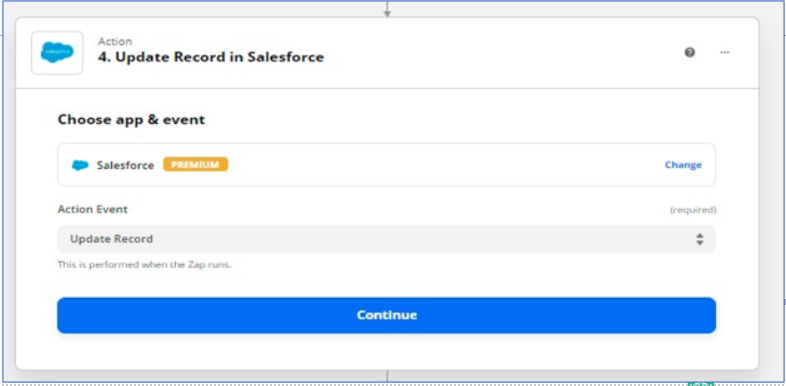Click the up-down arrows on Action Event field
Image resolution: width=786 pixels, height=386 pixels.
tap(699, 239)
